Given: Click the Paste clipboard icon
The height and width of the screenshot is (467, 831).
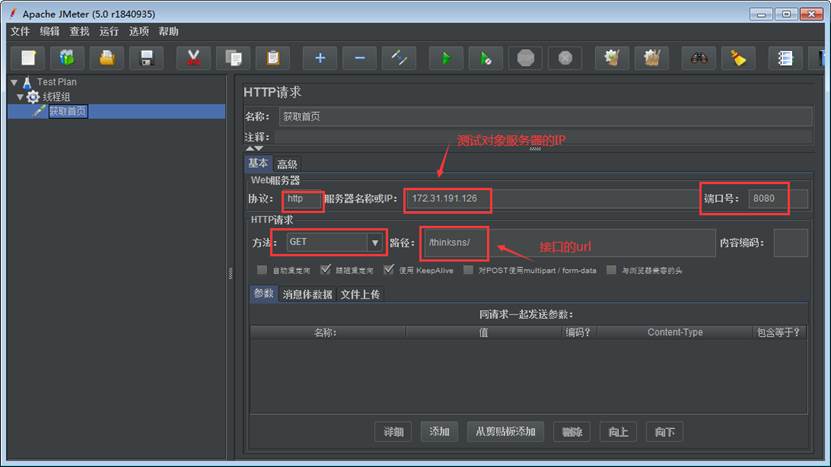Looking at the screenshot, I should pyautogui.click(x=273, y=58).
